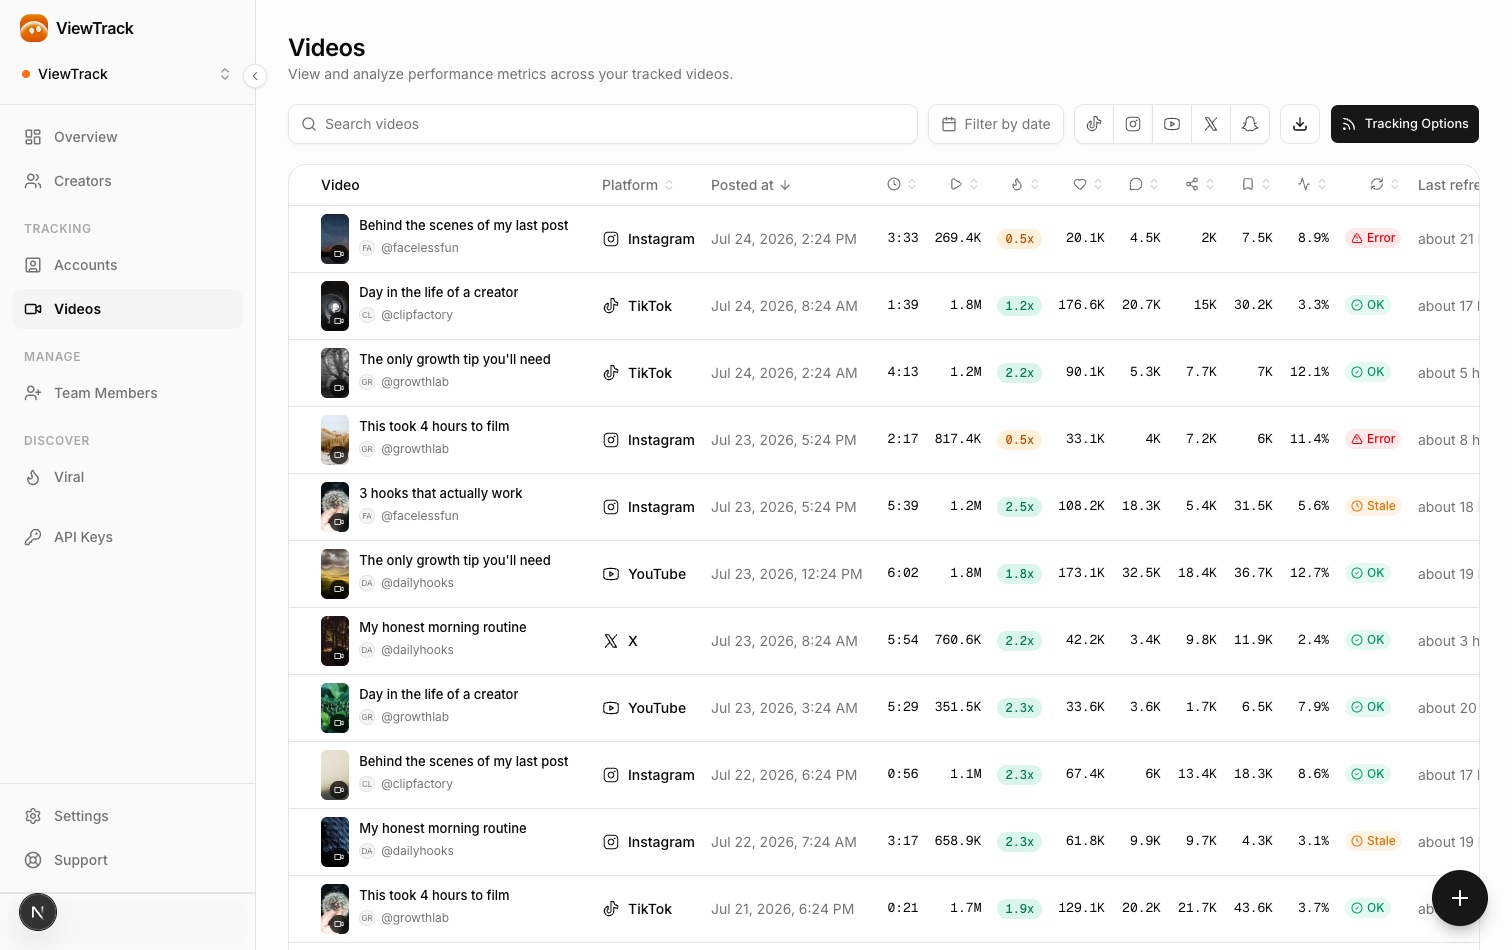The width and height of the screenshot is (1512, 950).
Task: Click the 176.6K likes value
Action: [x=1081, y=305]
